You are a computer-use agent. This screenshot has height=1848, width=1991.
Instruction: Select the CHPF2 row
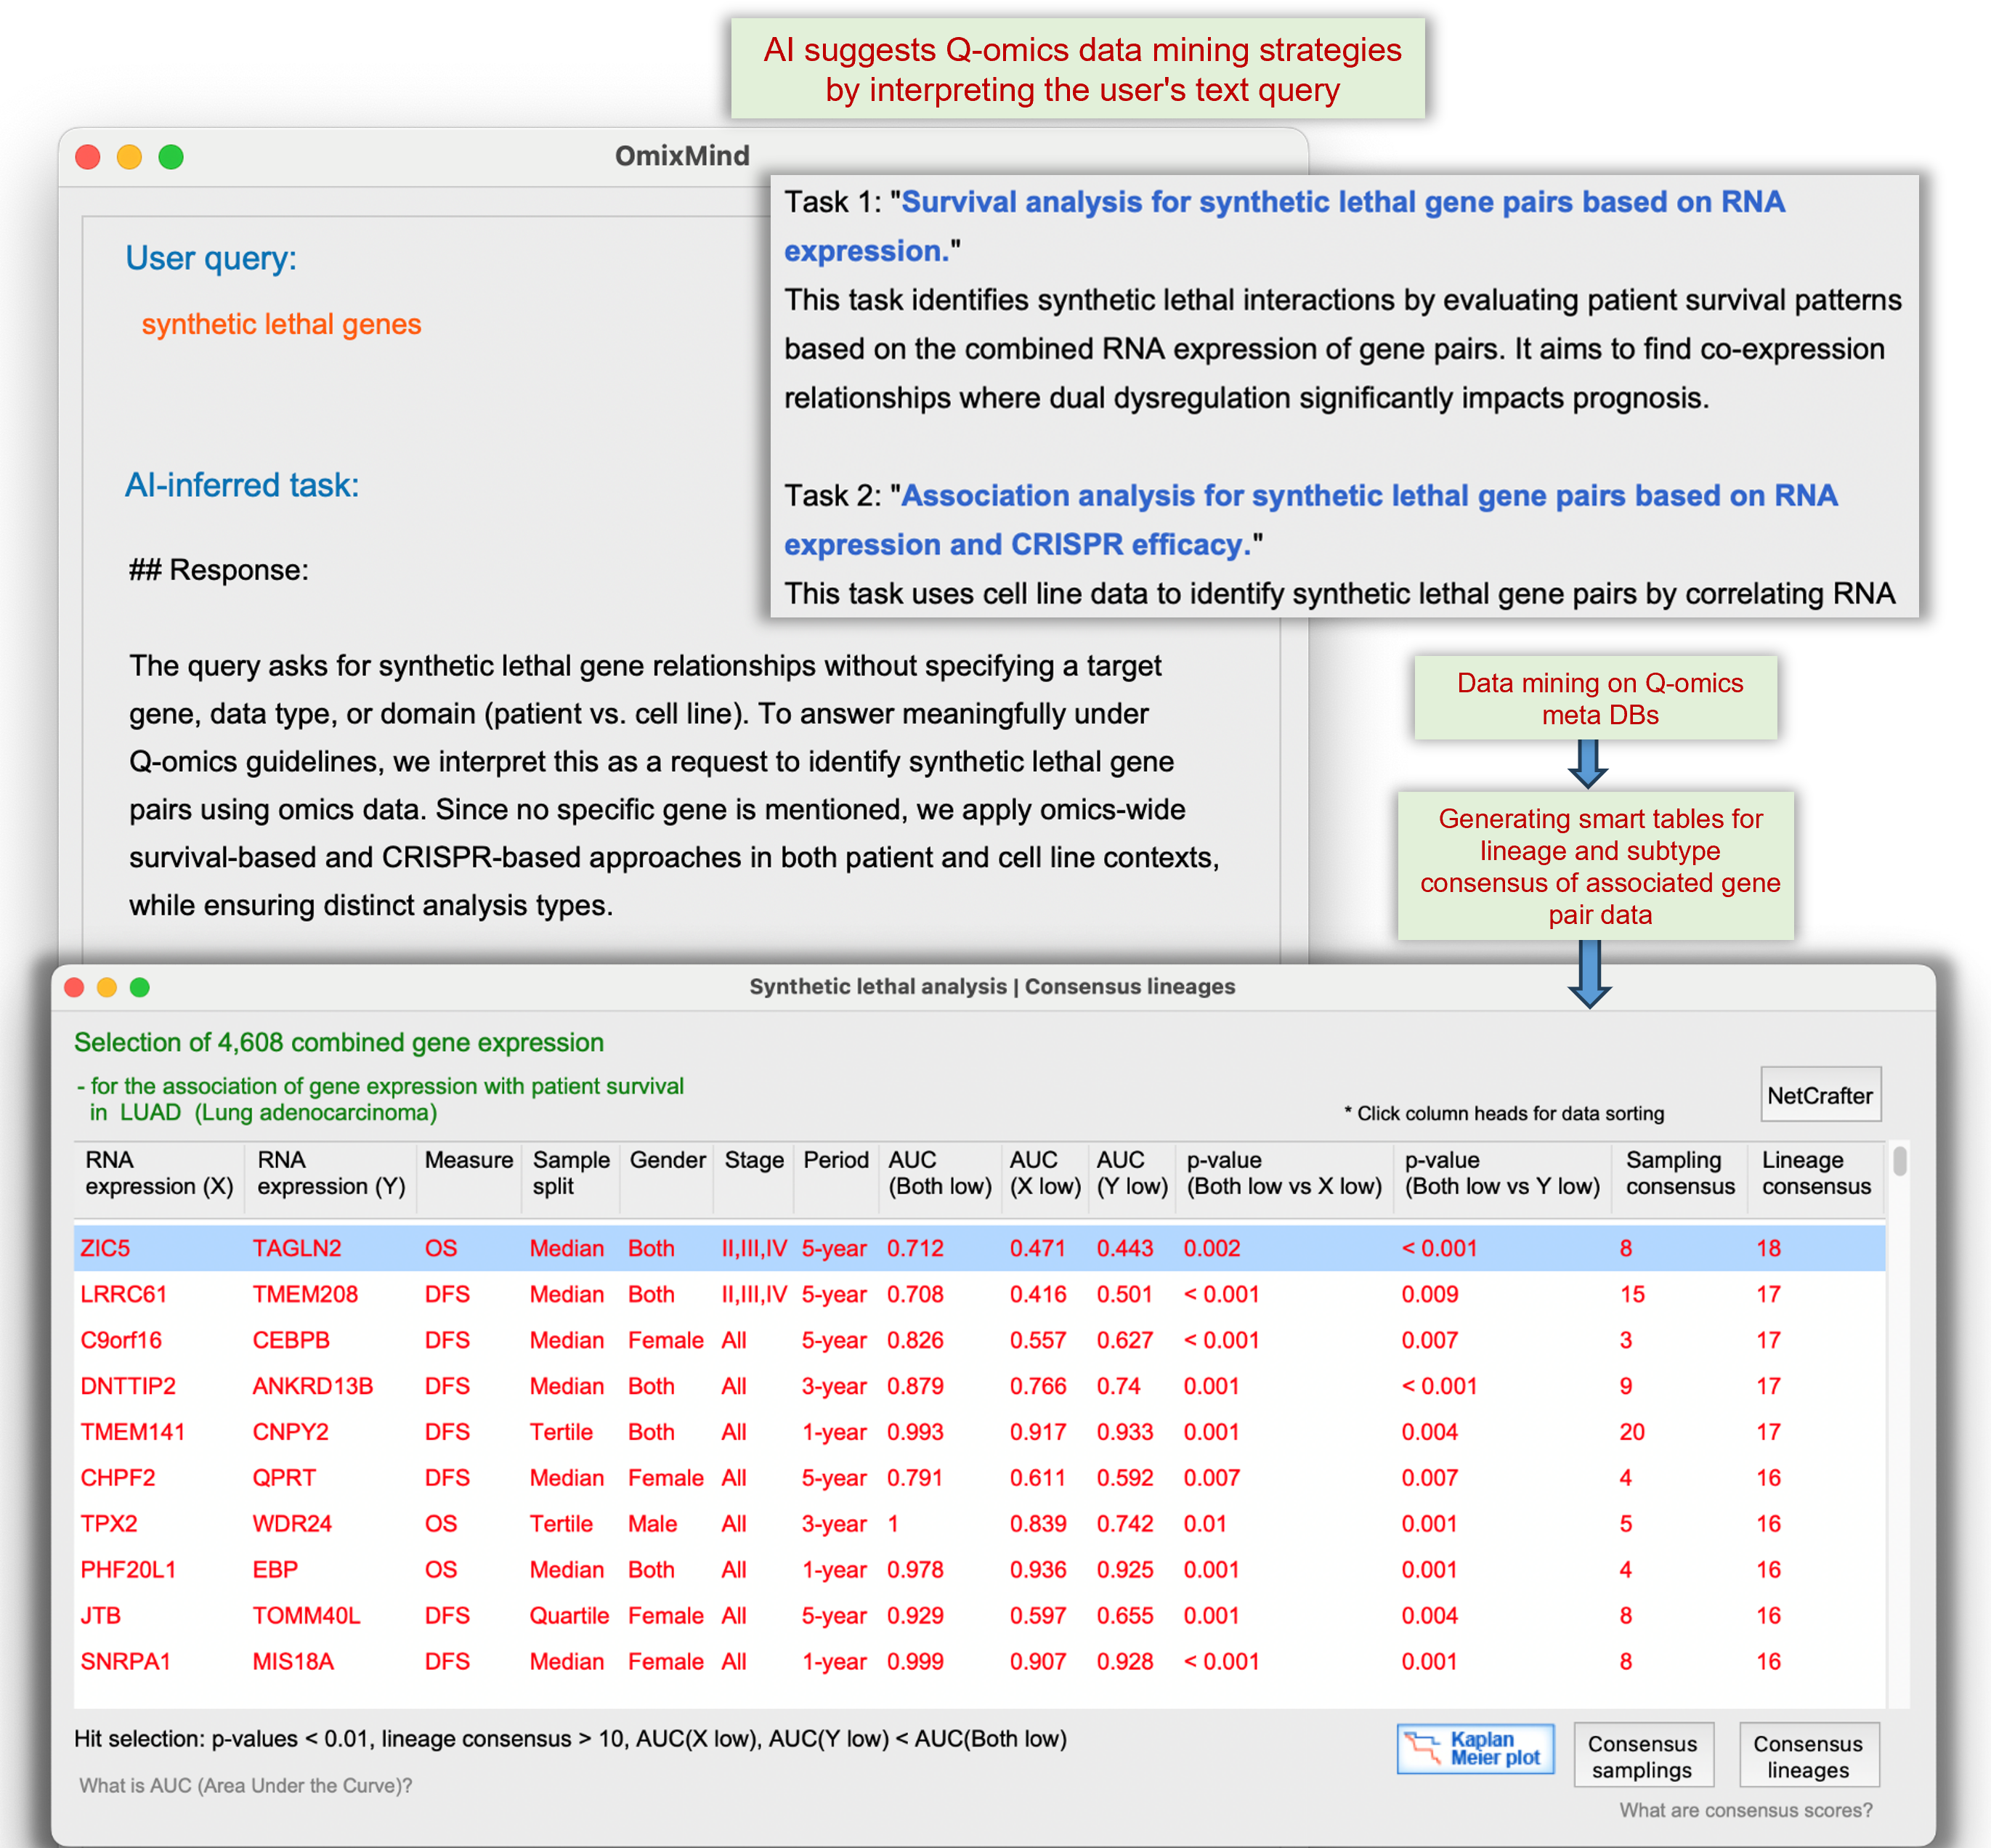pyautogui.click(x=979, y=1478)
